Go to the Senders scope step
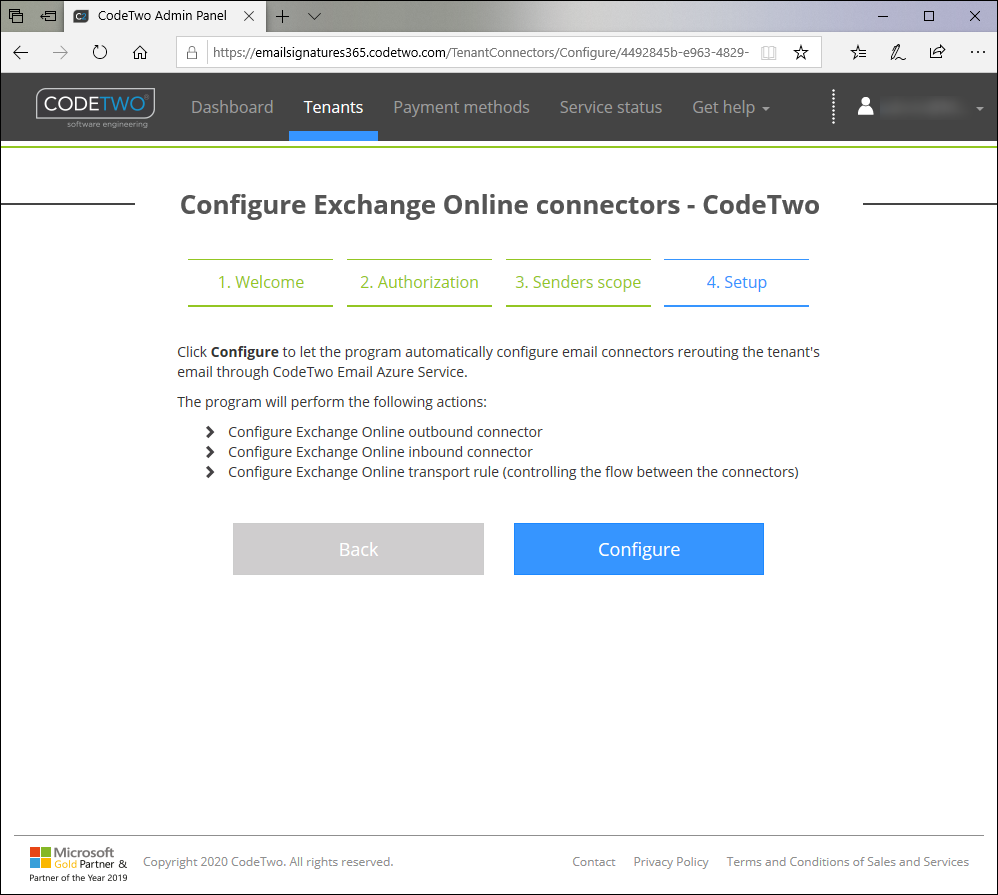Viewport: 998px width, 895px height. point(578,283)
